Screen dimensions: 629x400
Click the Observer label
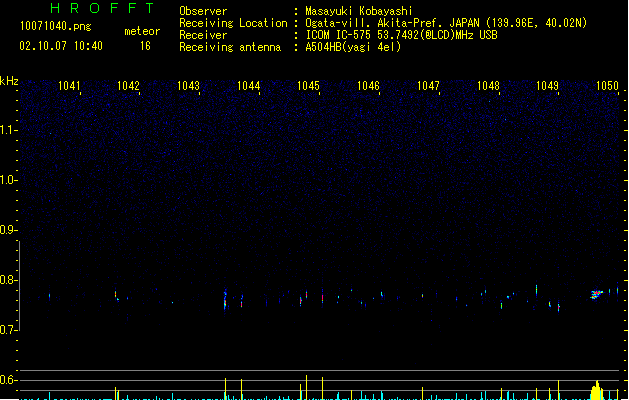(203, 11)
